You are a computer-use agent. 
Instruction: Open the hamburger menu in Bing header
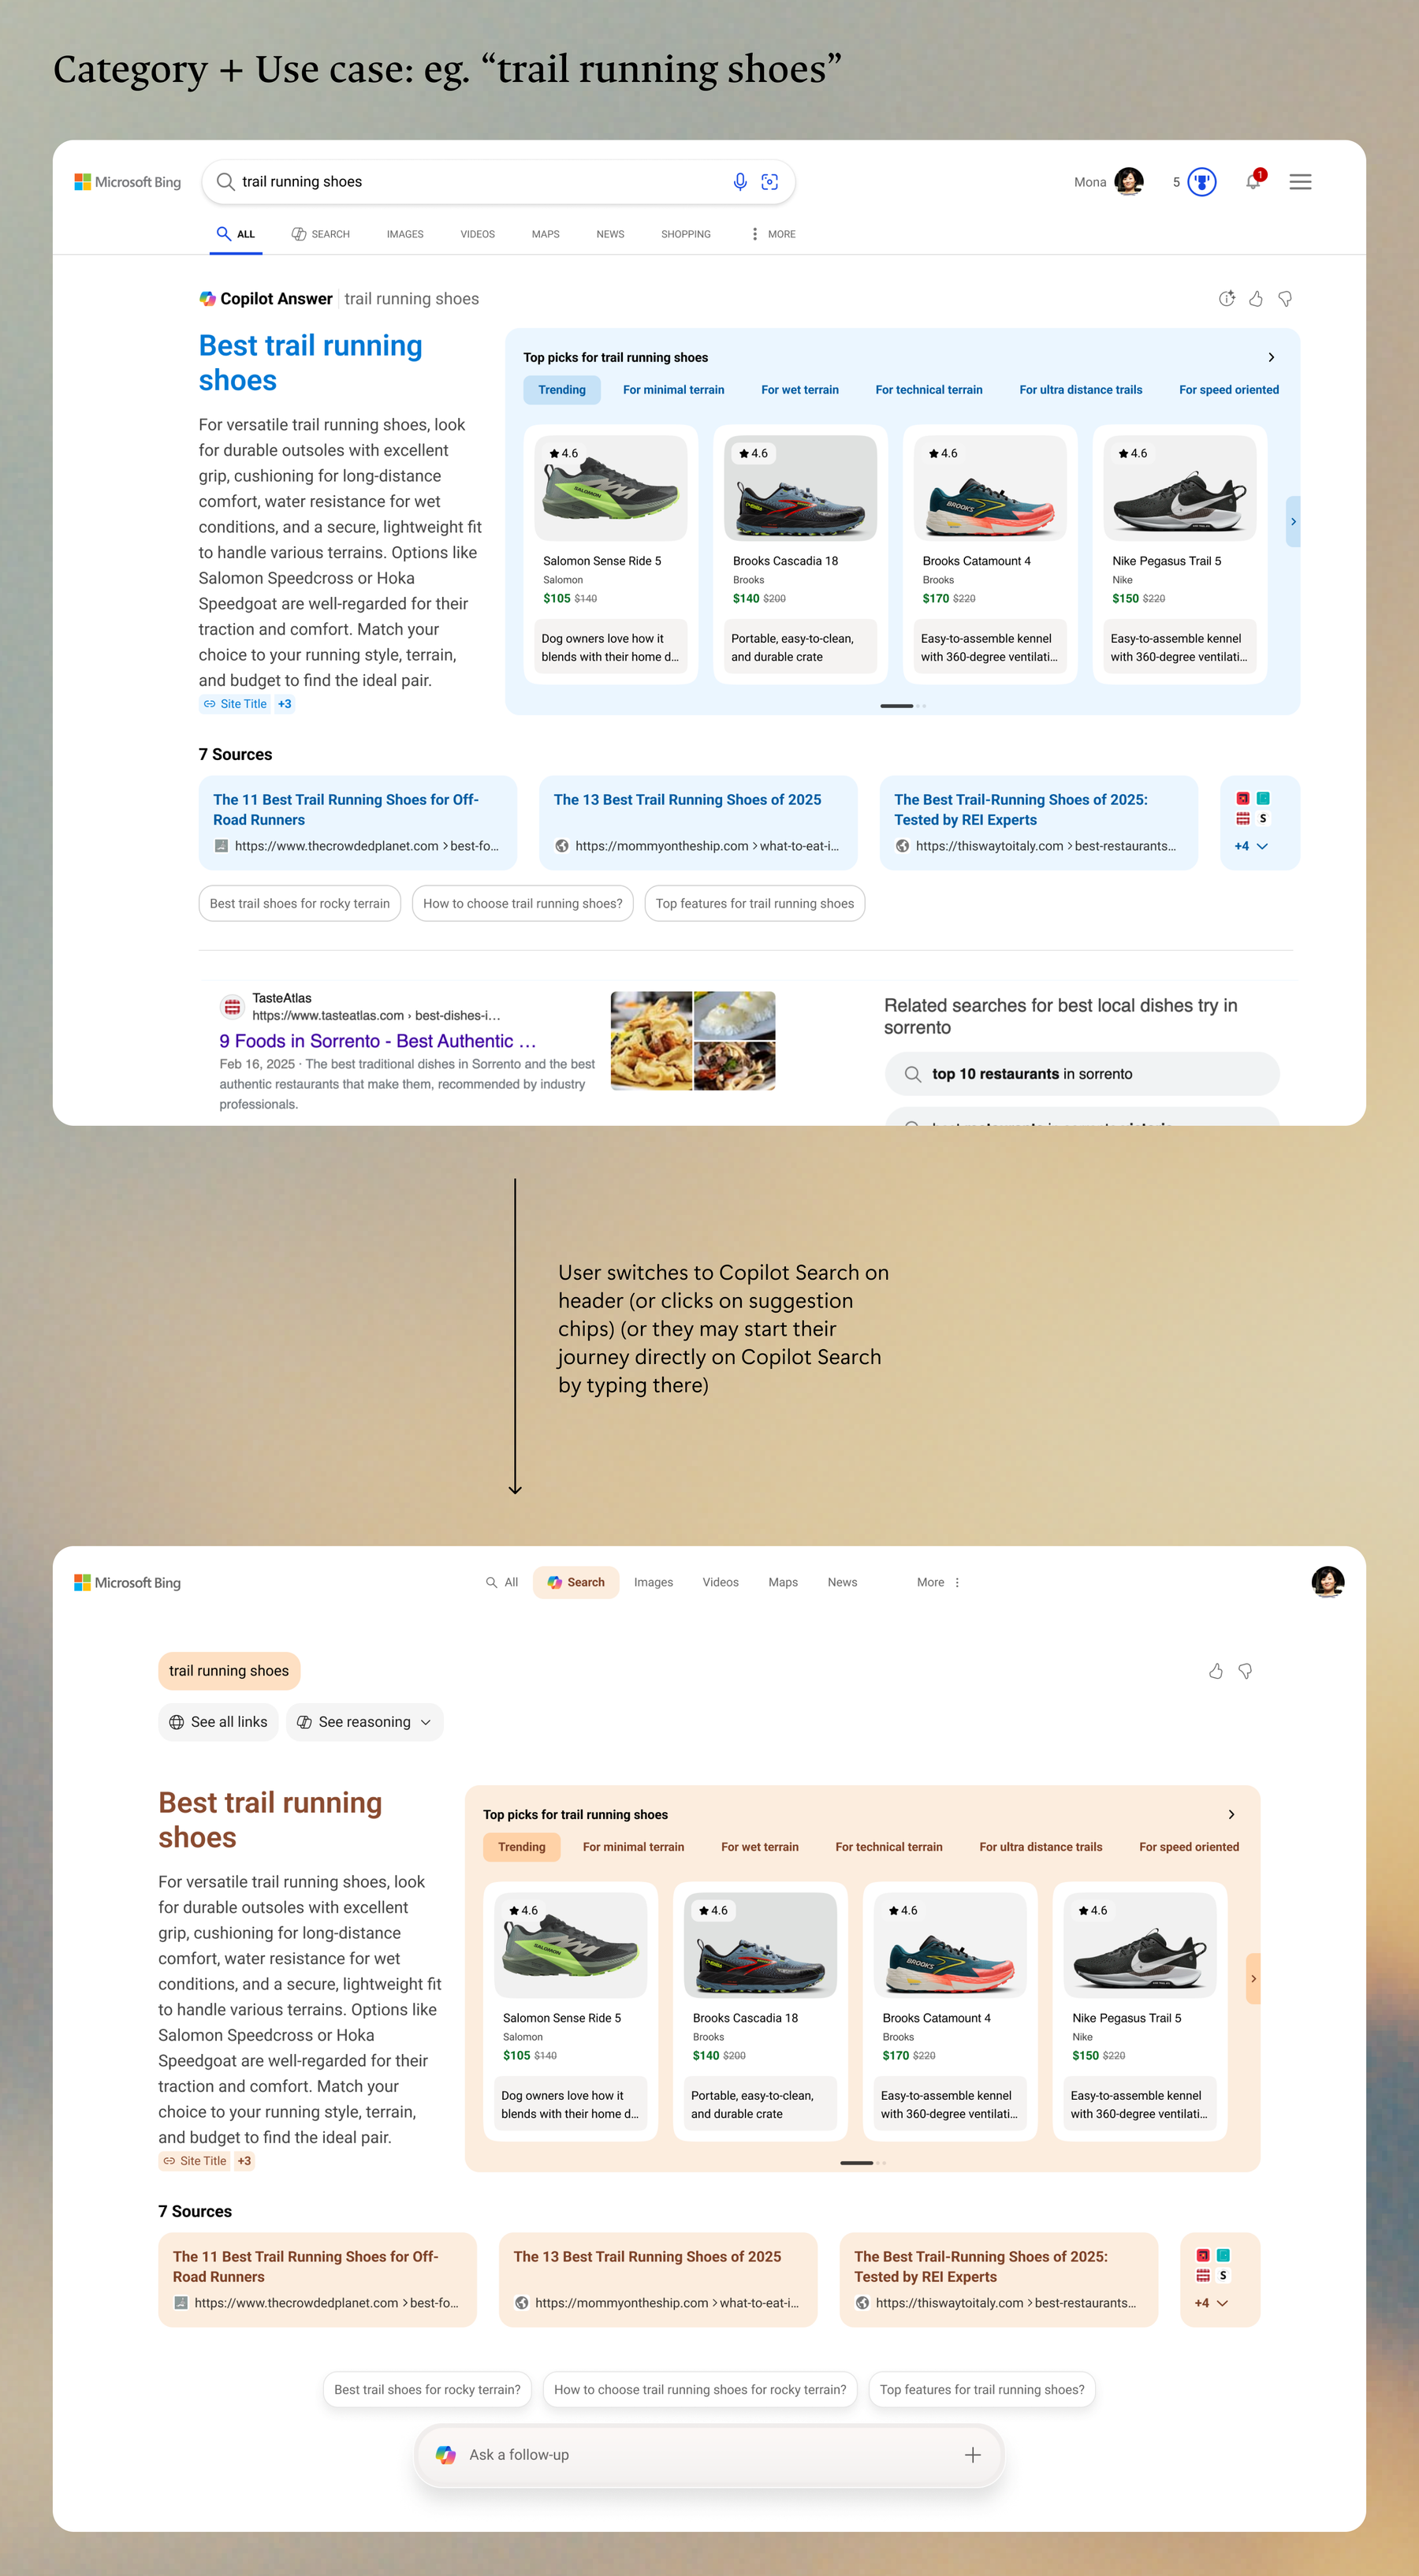pyautogui.click(x=1300, y=182)
